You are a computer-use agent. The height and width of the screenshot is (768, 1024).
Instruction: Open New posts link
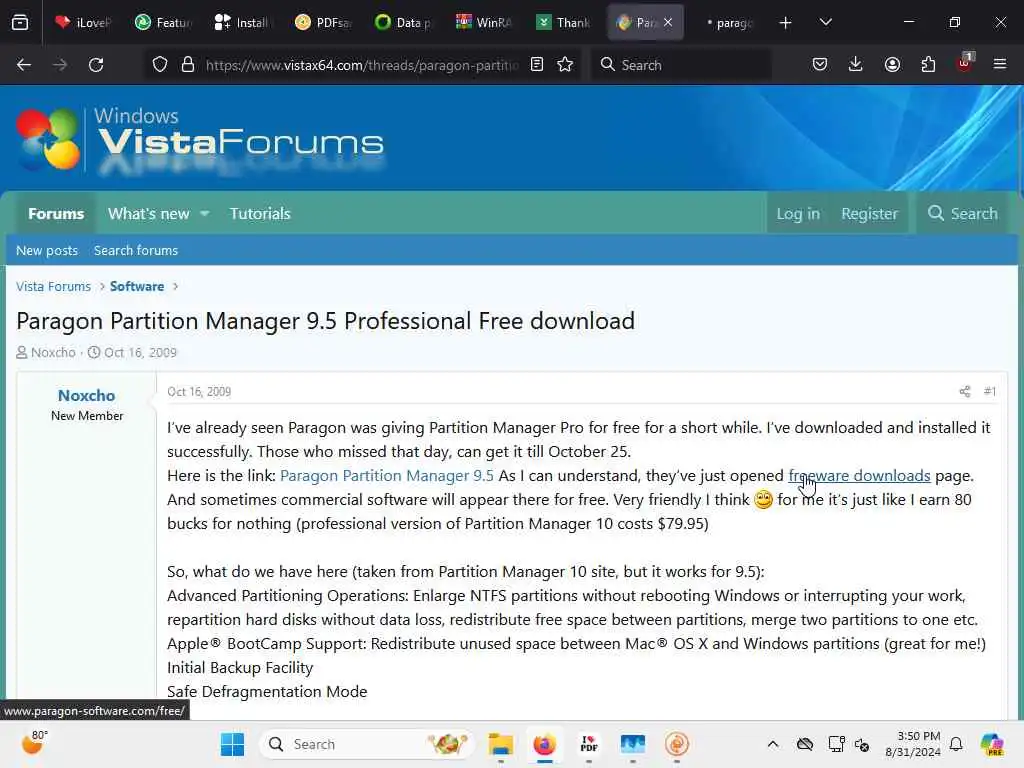pyautogui.click(x=47, y=250)
